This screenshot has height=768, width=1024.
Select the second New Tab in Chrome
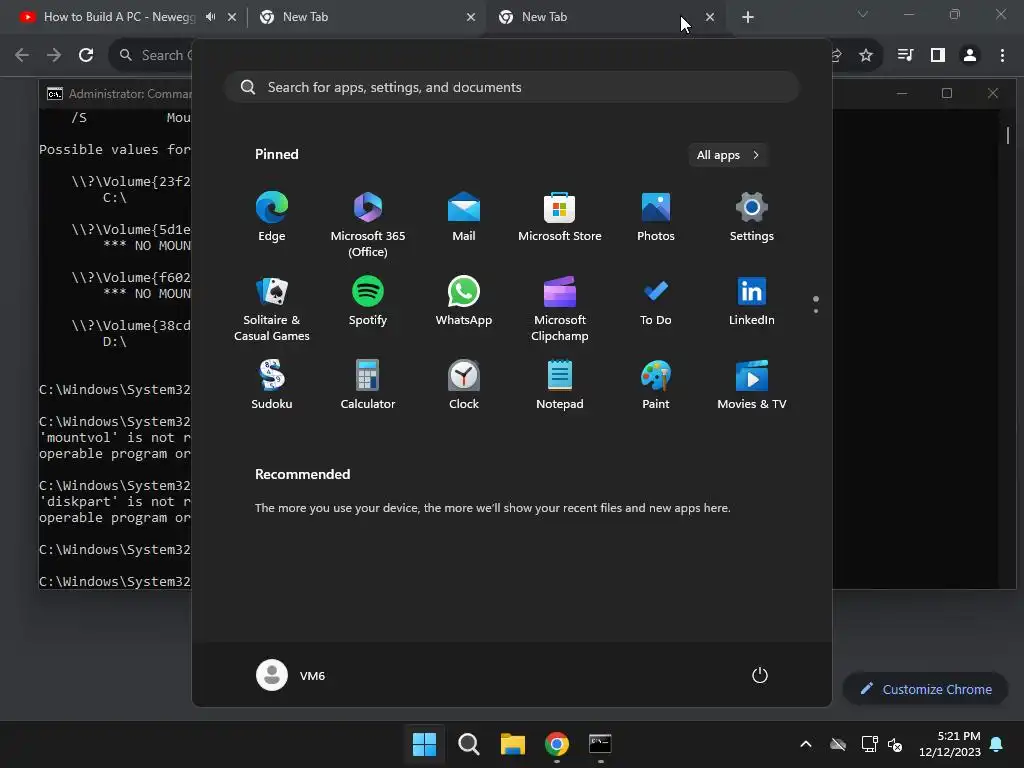click(366, 17)
